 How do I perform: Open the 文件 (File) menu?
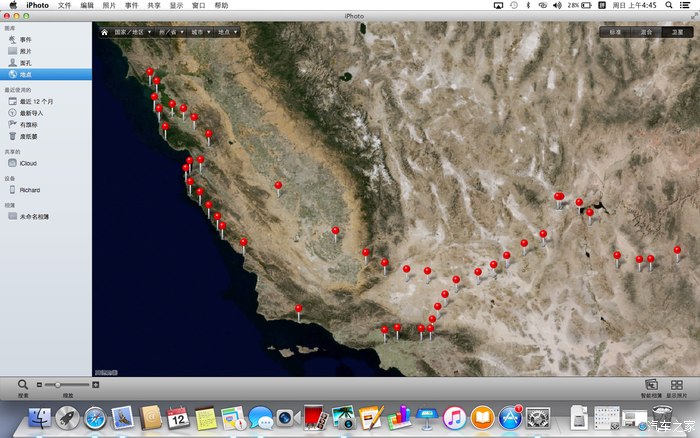(x=64, y=5)
